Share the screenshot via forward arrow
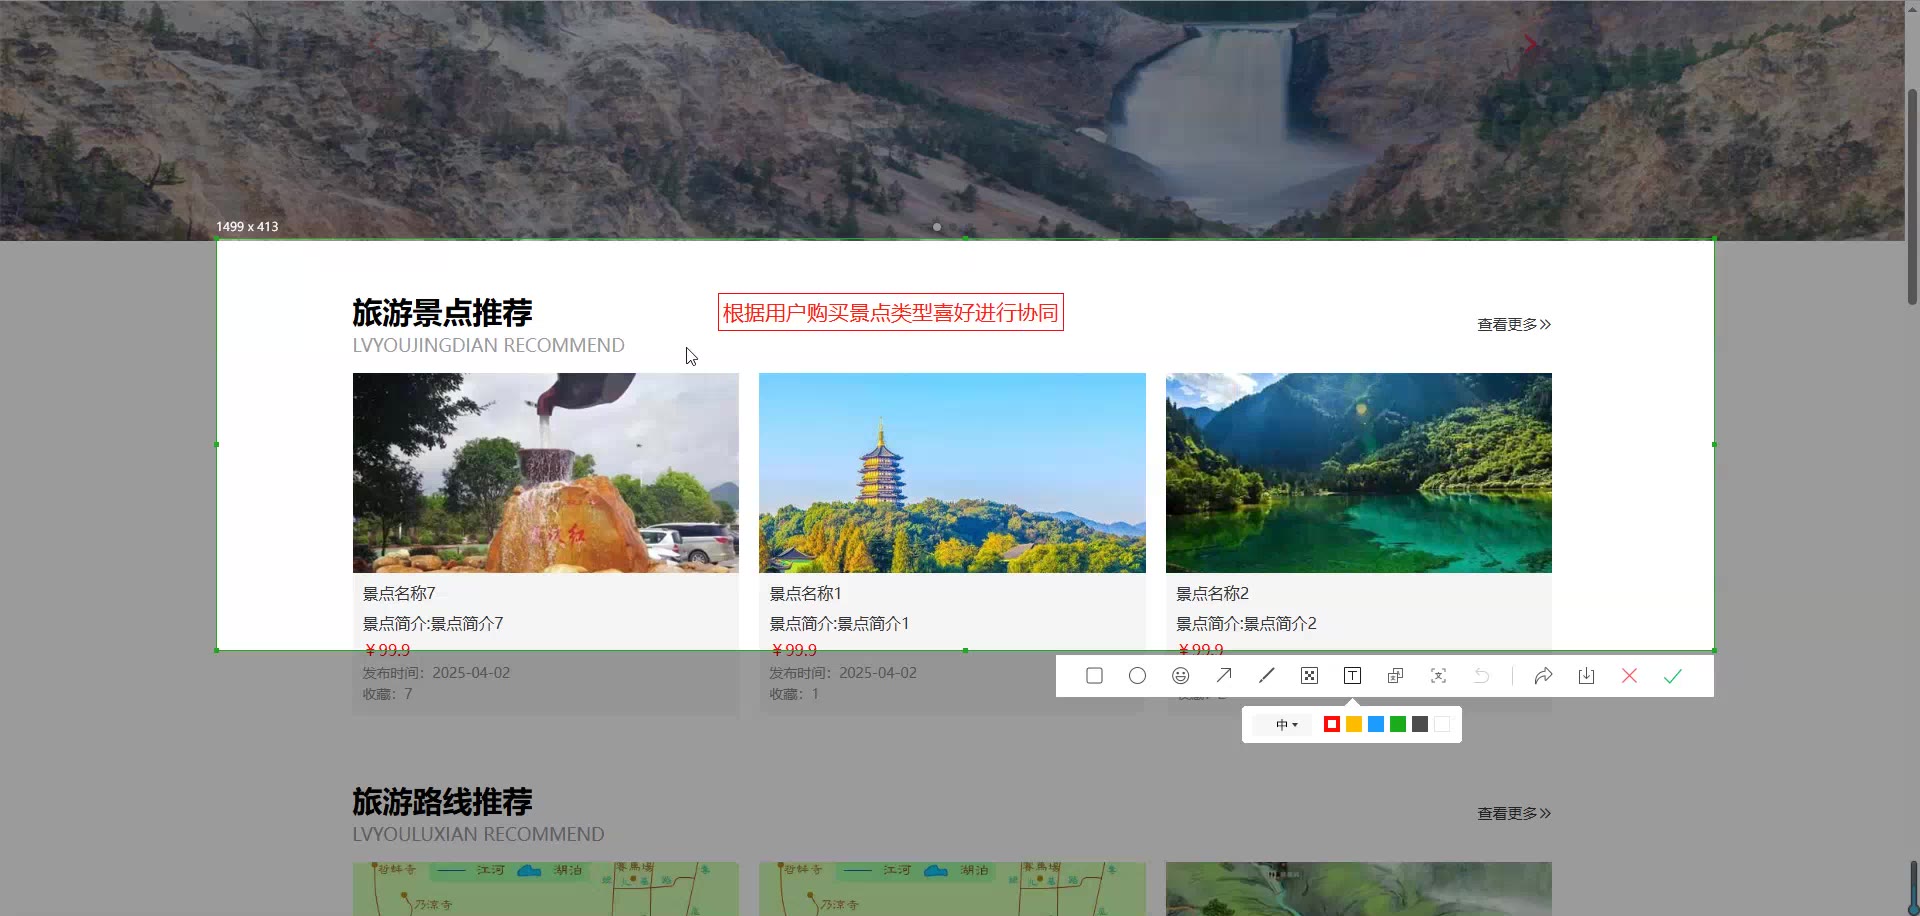Image resolution: width=1920 pixels, height=916 pixels. click(x=1543, y=676)
